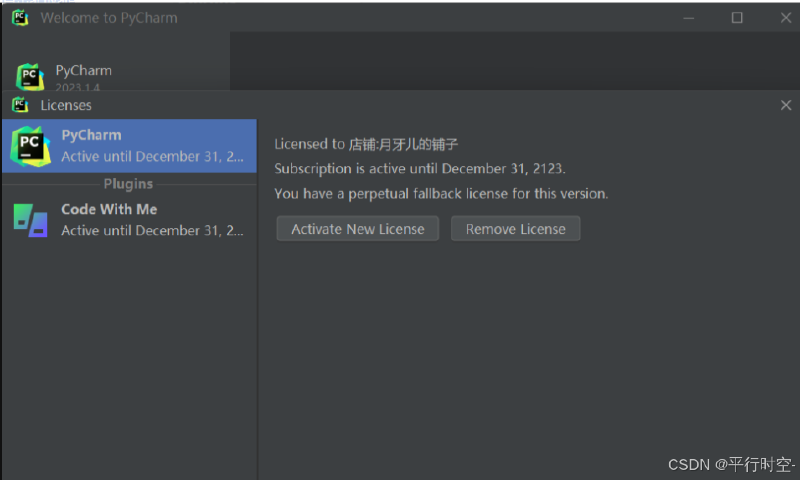
Task: Minimize the Welcome to PyCharm window
Action: click(x=689, y=18)
